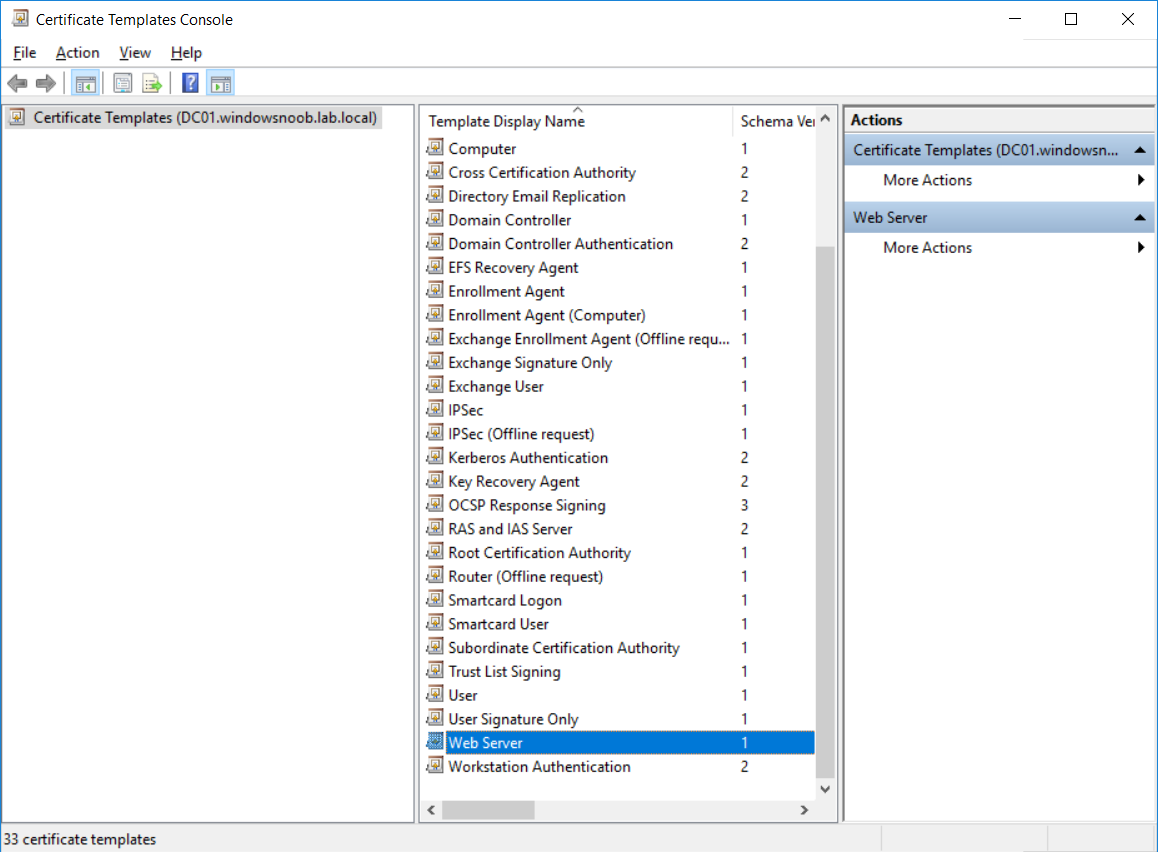Minimize the Certificate Templates Console window
The height and width of the screenshot is (852, 1158).
(x=1015, y=19)
